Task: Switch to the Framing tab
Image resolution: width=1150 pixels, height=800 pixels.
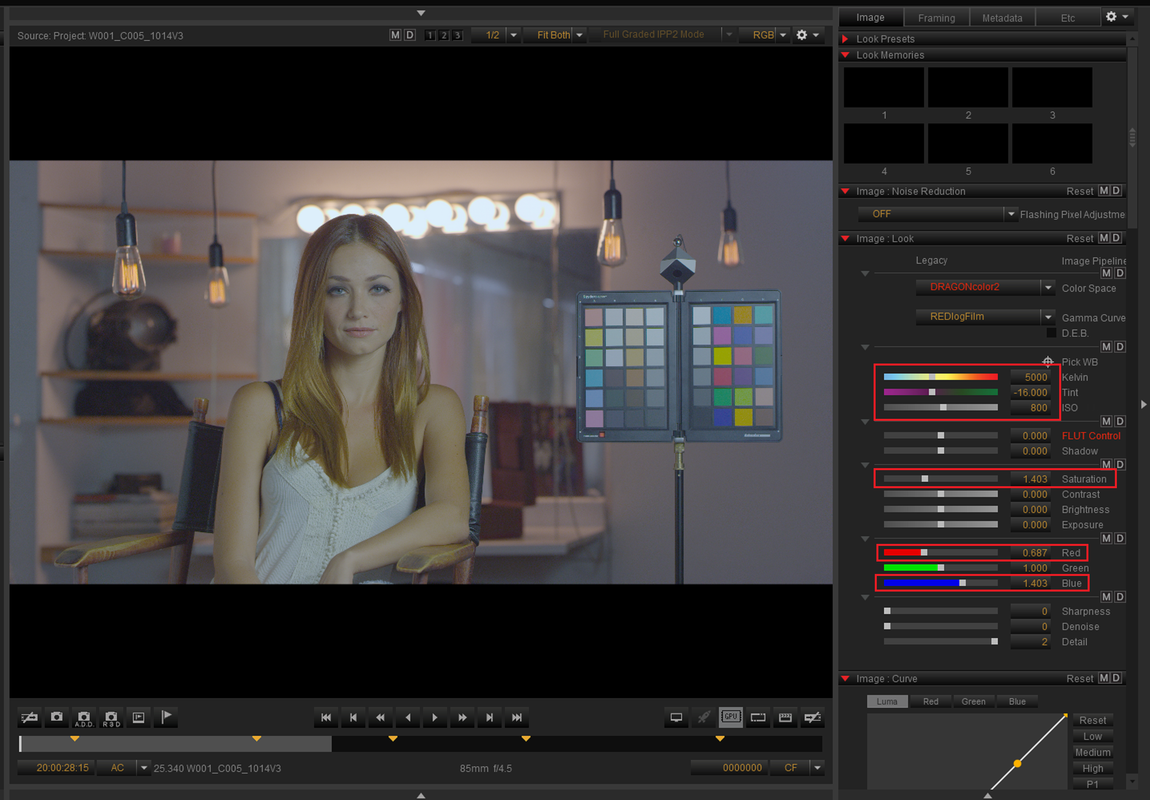Action: click(937, 18)
